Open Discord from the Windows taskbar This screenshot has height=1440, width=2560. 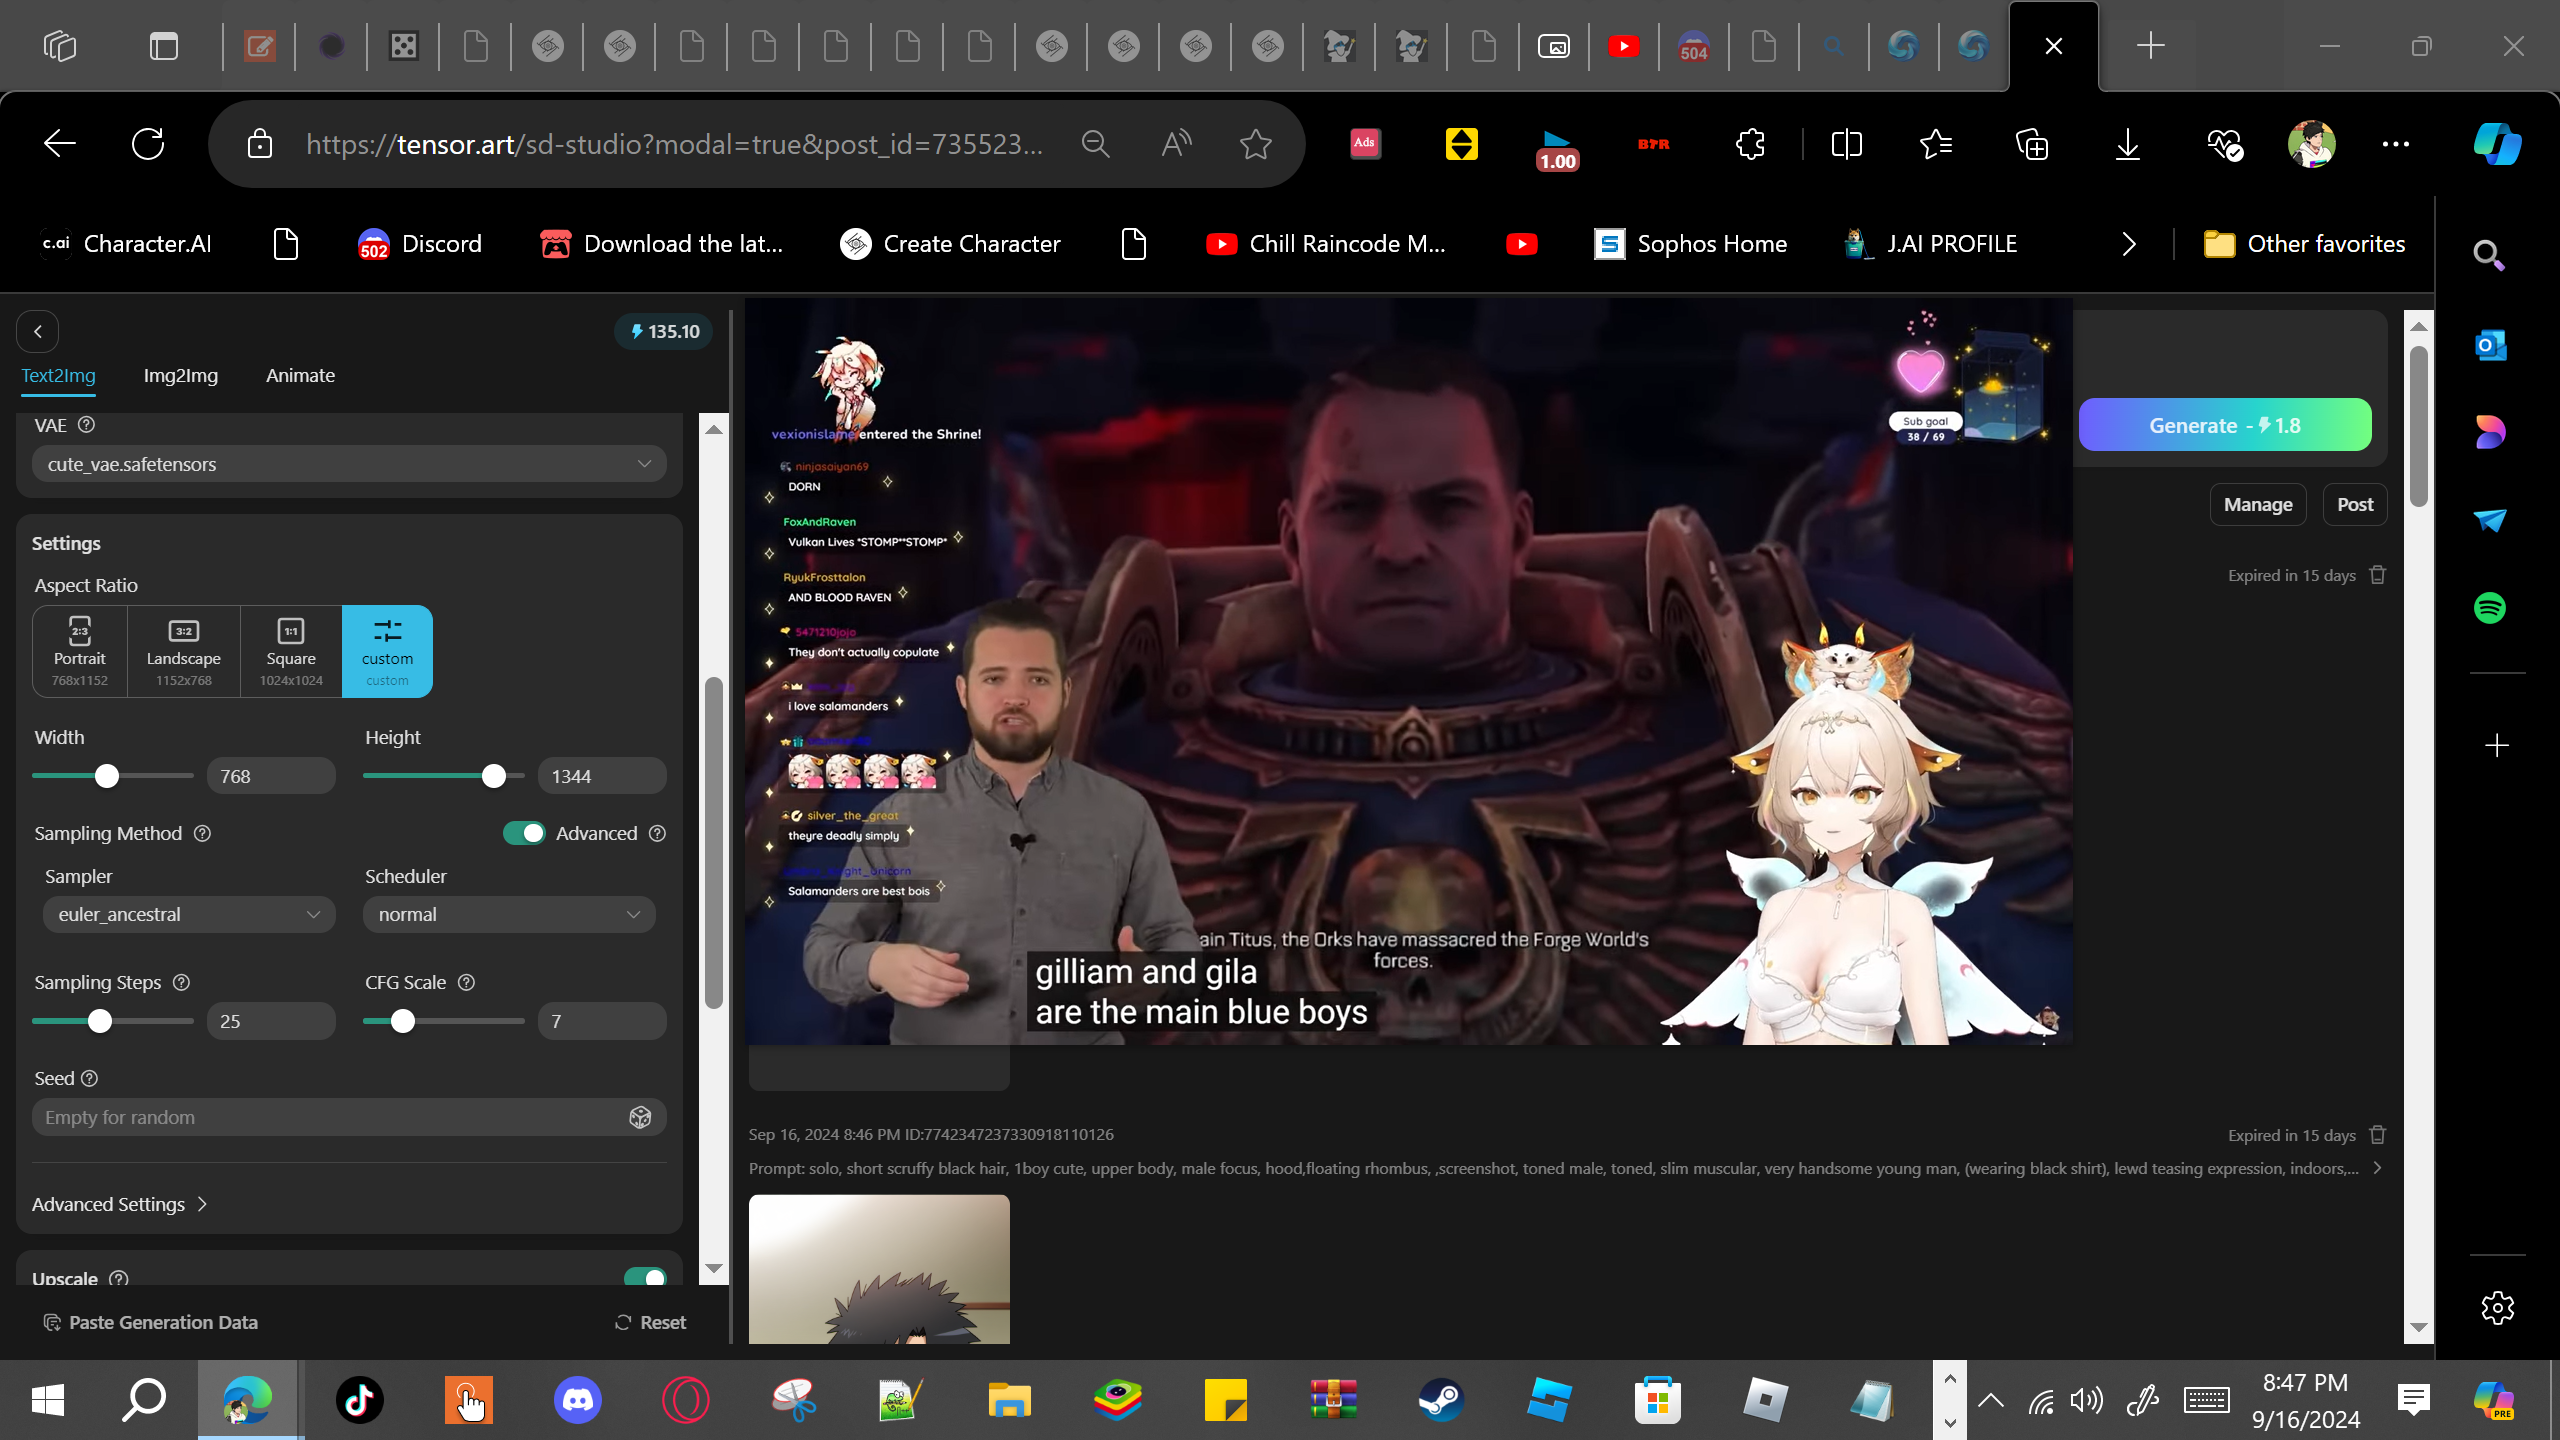coord(577,1400)
